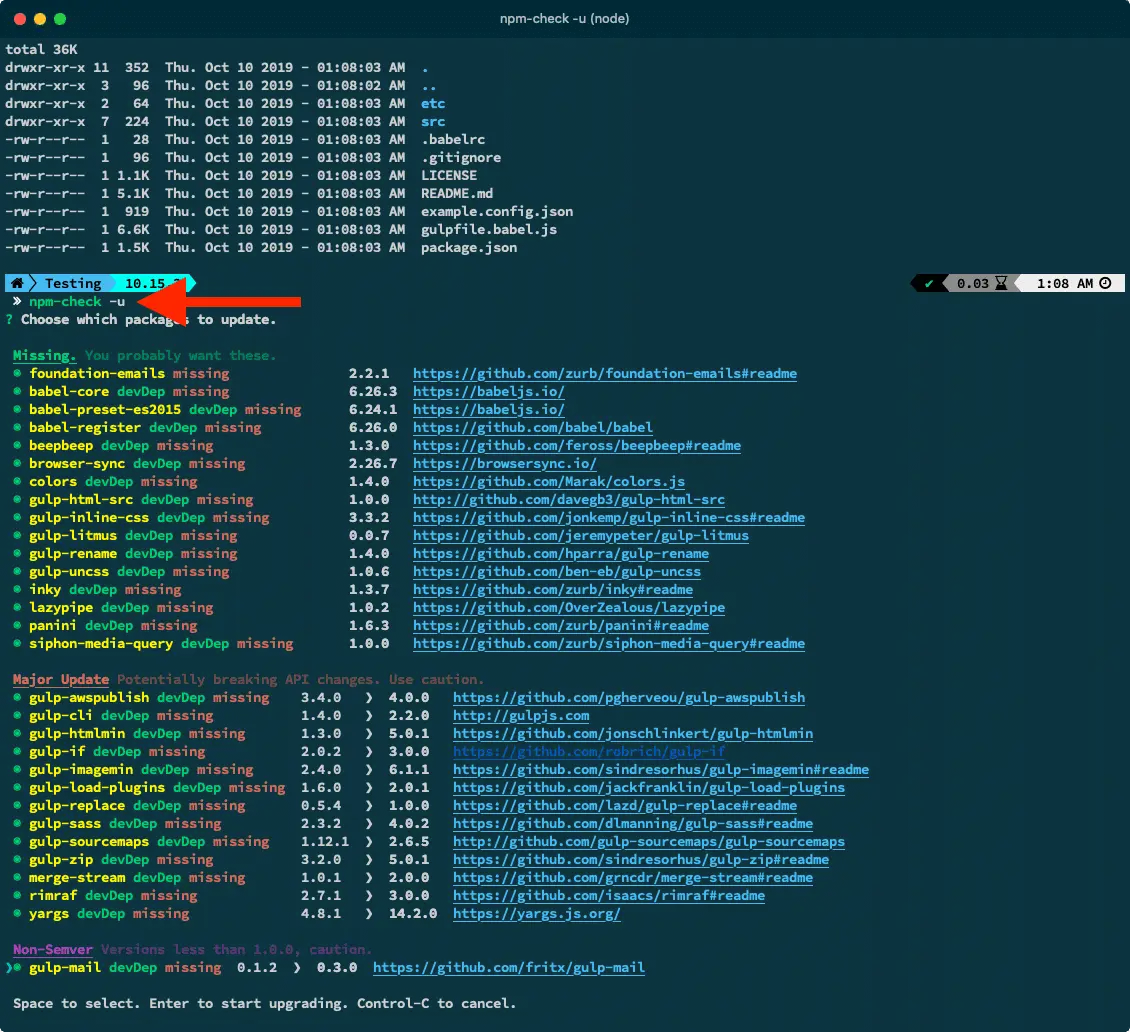This screenshot has width=1130, height=1032.
Task: Click the 1:08 AM time display
Action: tap(1064, 283)
